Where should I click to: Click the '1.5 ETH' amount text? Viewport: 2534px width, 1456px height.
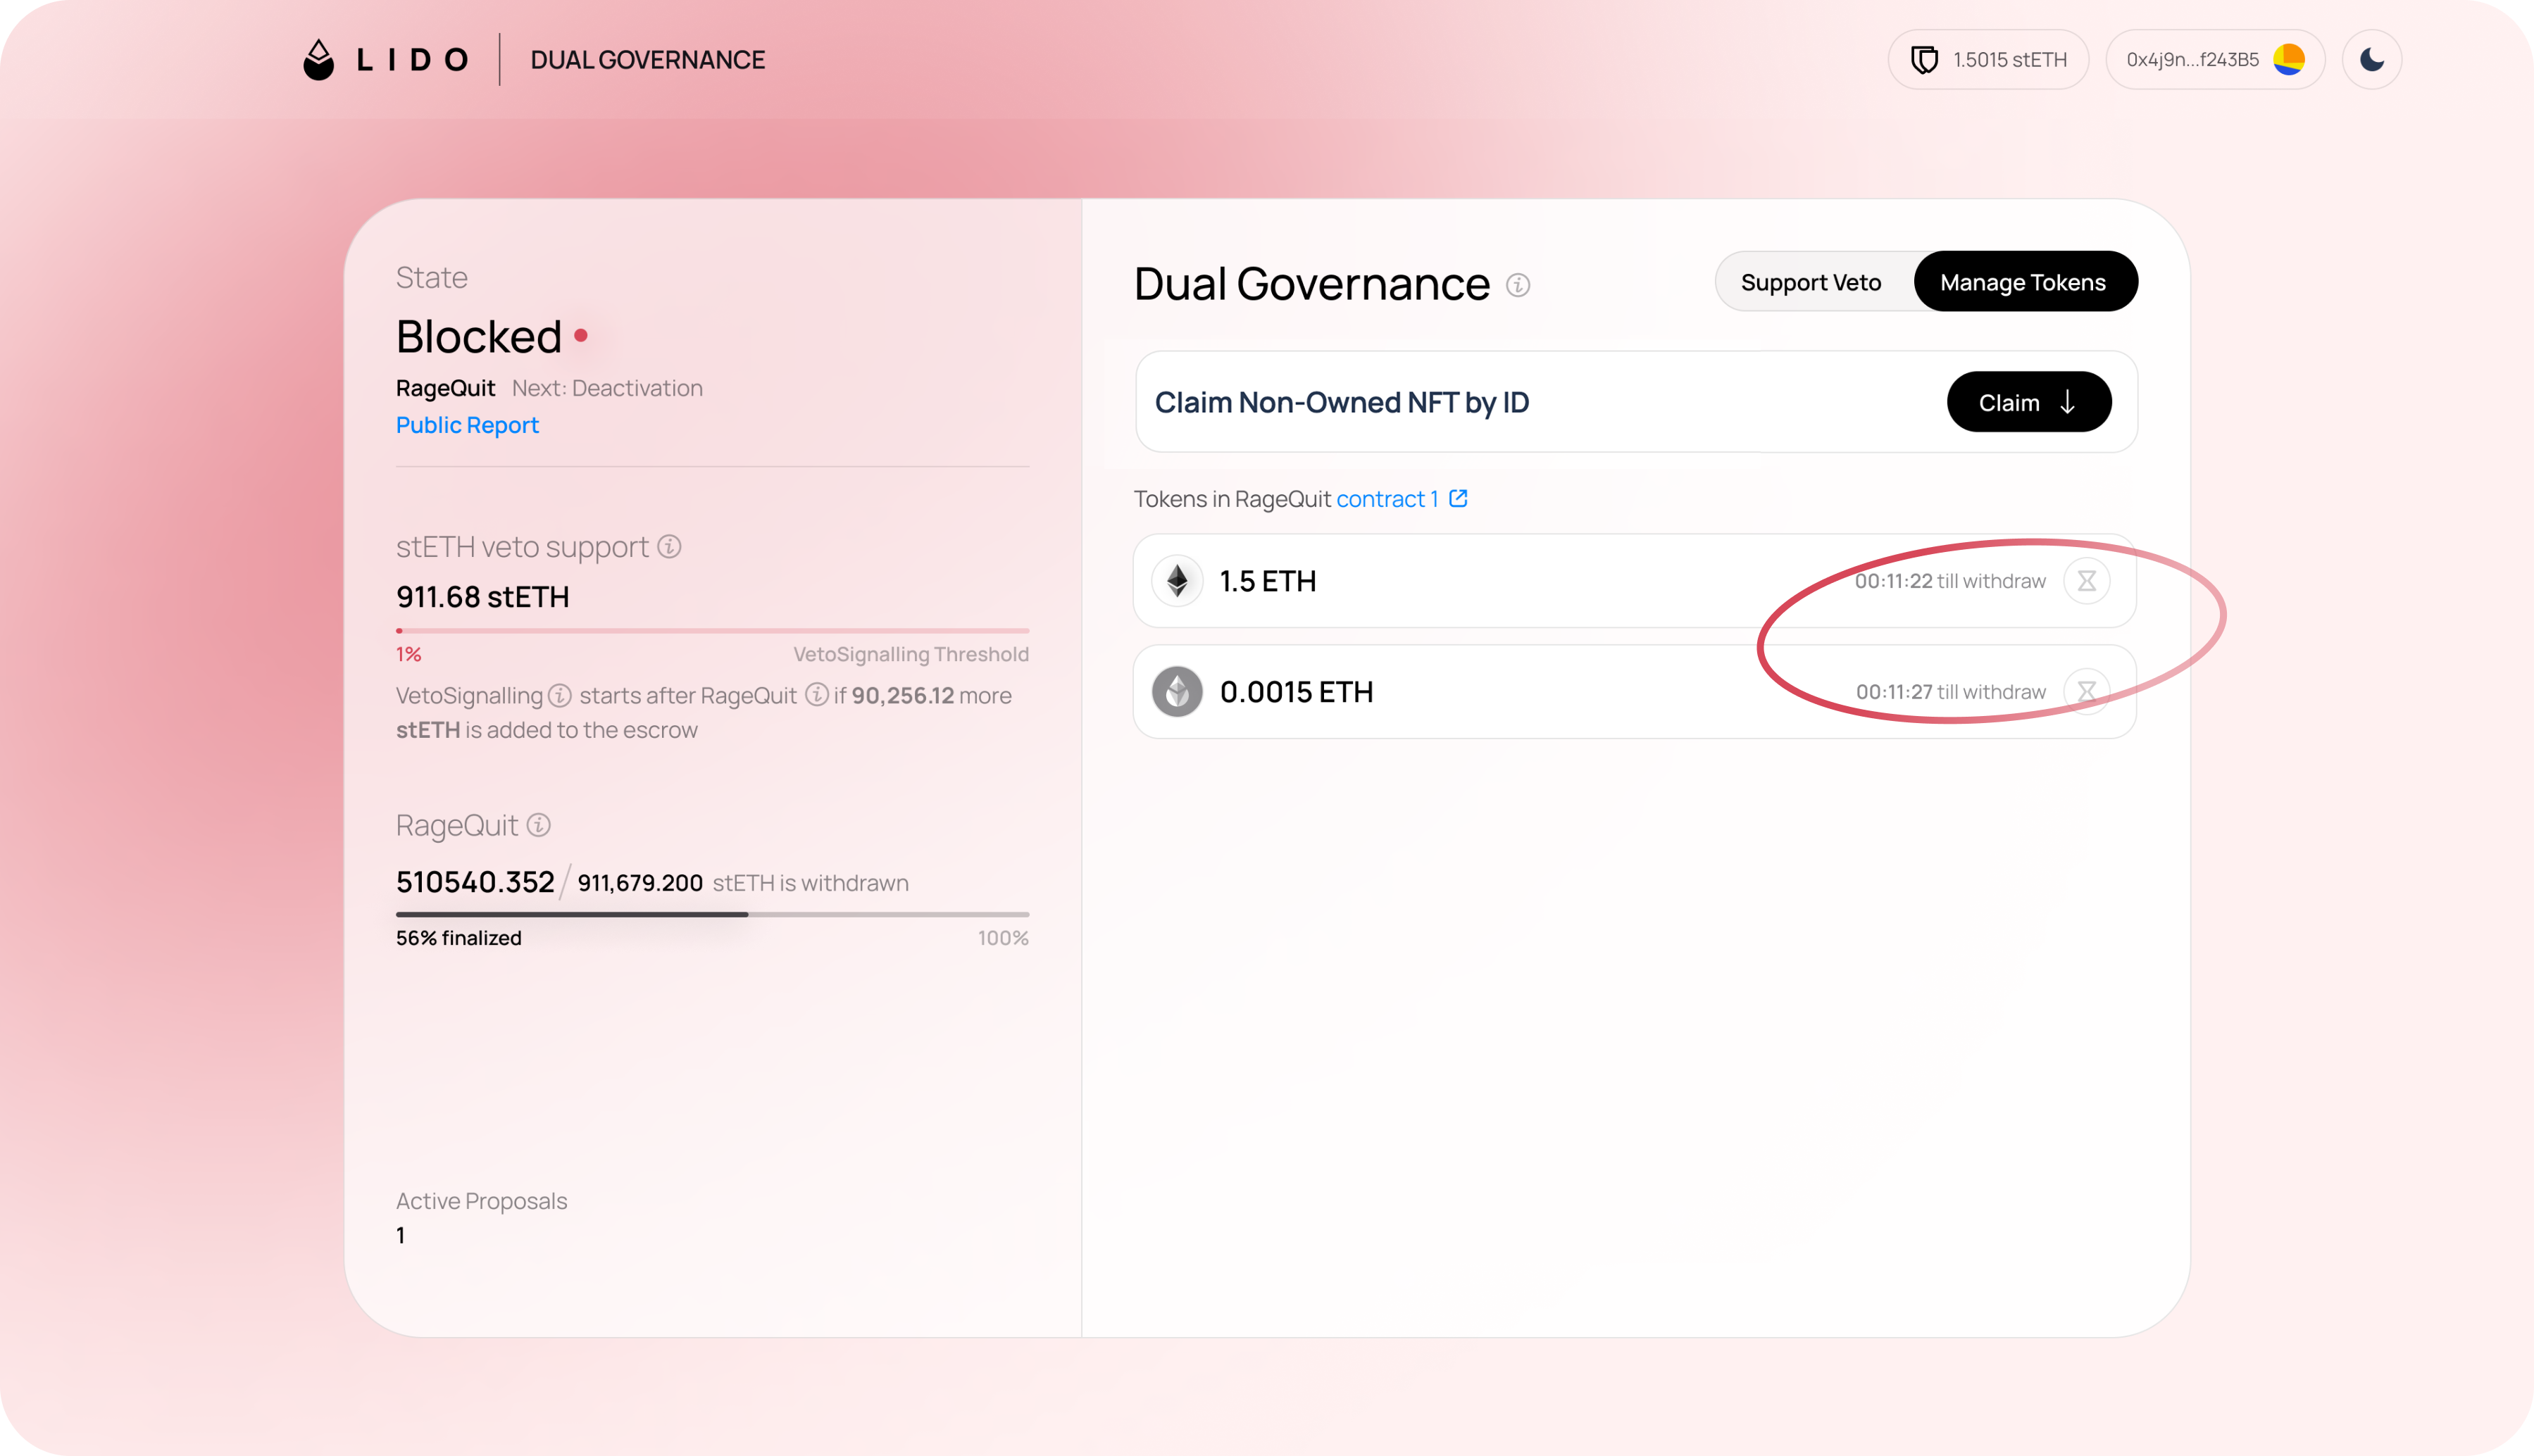pyautogui.click(x=1268, y=581)
